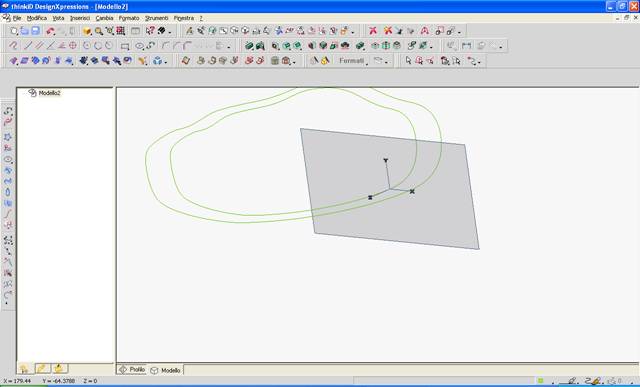The height and width of the screenshot is (387, 640).
Task: Click the red X delete icon
Action: point(373,31)
